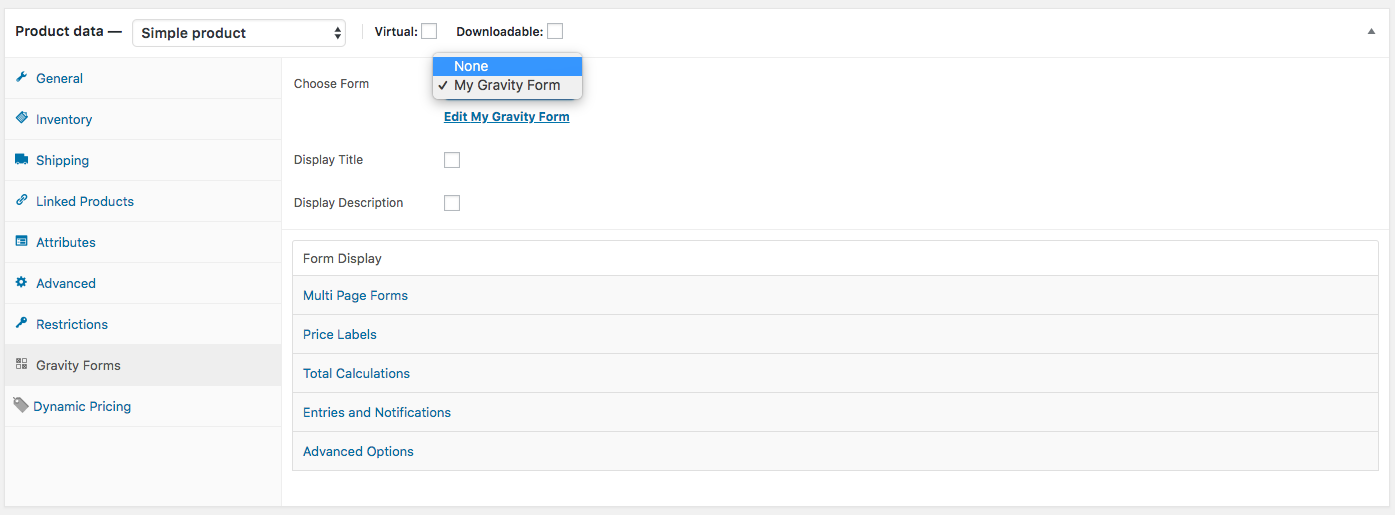Select None in the form dropdown
This screenshot has height=515, width=1395.
pyautogui.click(x=471, y=66)
